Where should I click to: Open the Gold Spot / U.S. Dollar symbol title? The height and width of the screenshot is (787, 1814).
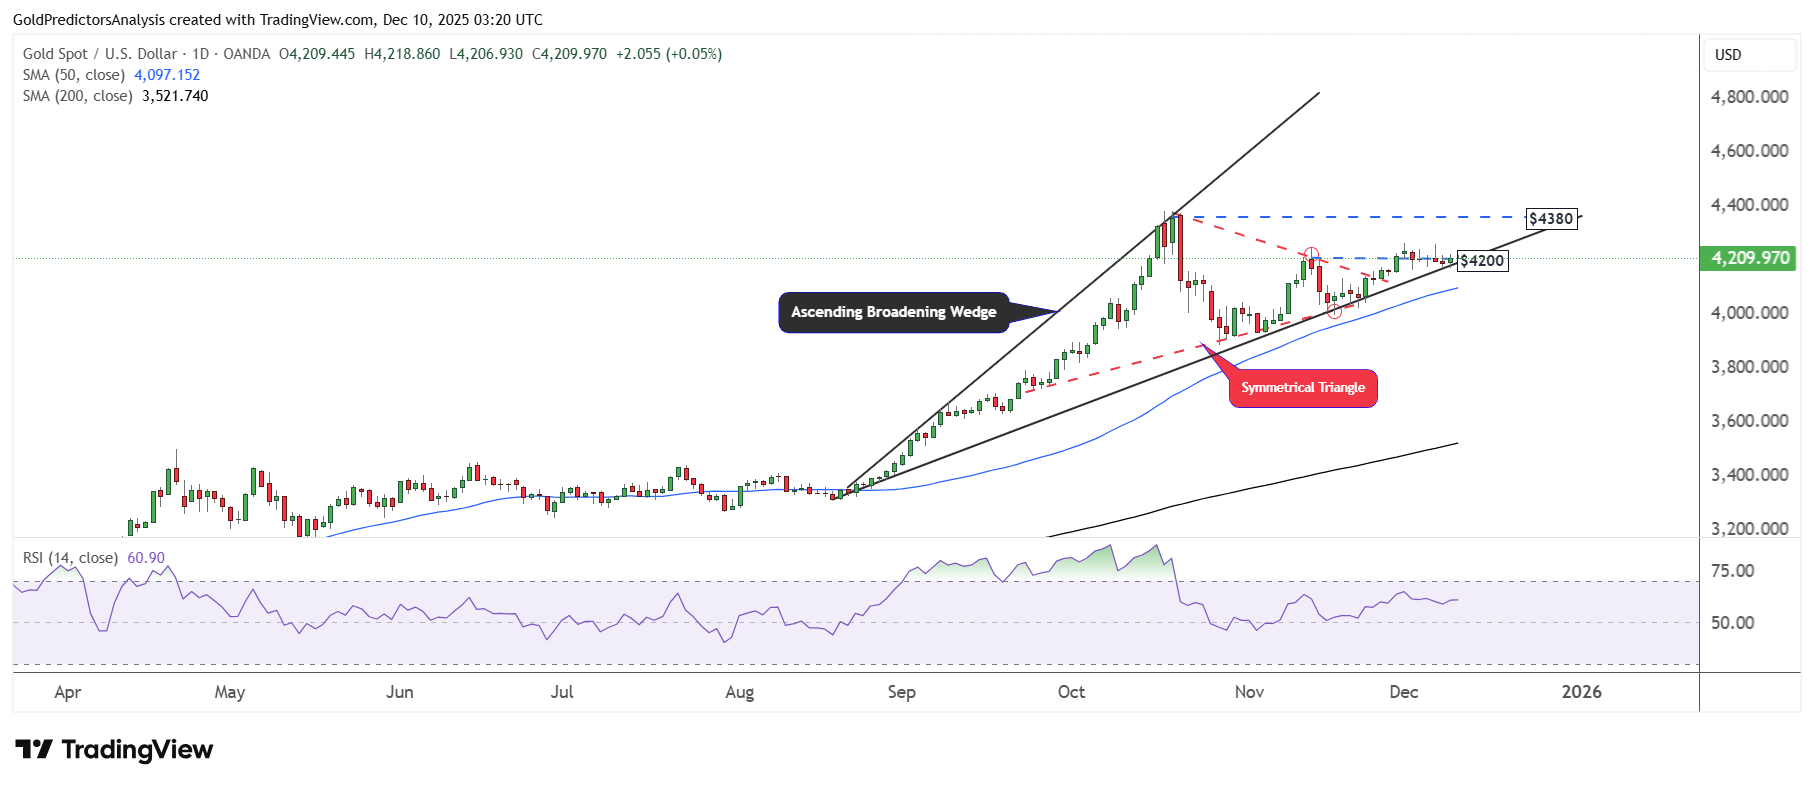tap(99, 54)
